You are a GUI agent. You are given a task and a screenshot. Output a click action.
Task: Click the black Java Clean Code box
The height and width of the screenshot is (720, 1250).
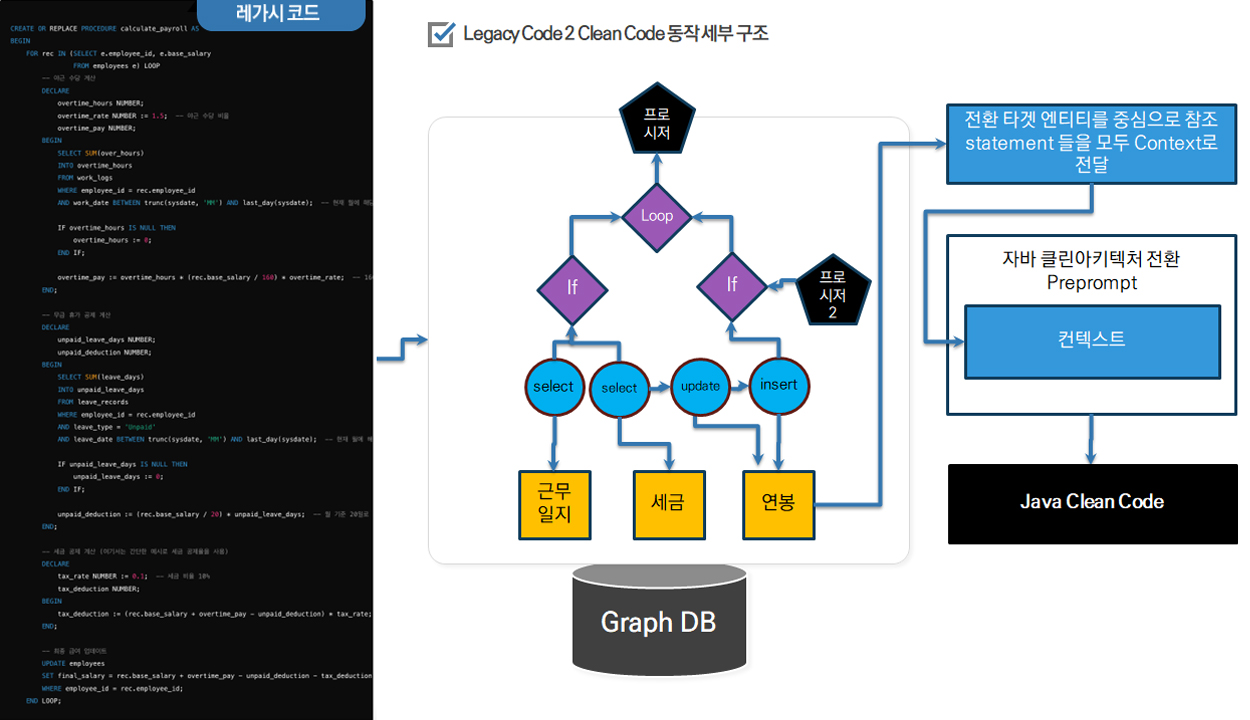click(1091, 502)
